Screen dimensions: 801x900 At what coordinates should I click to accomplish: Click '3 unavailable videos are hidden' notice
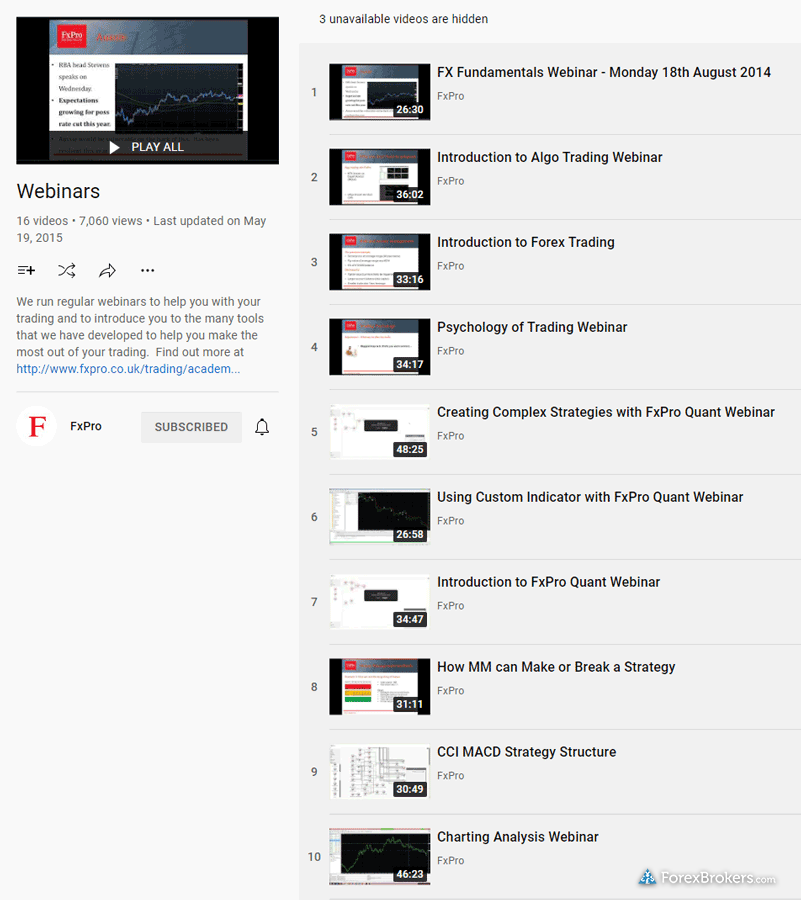403,19
